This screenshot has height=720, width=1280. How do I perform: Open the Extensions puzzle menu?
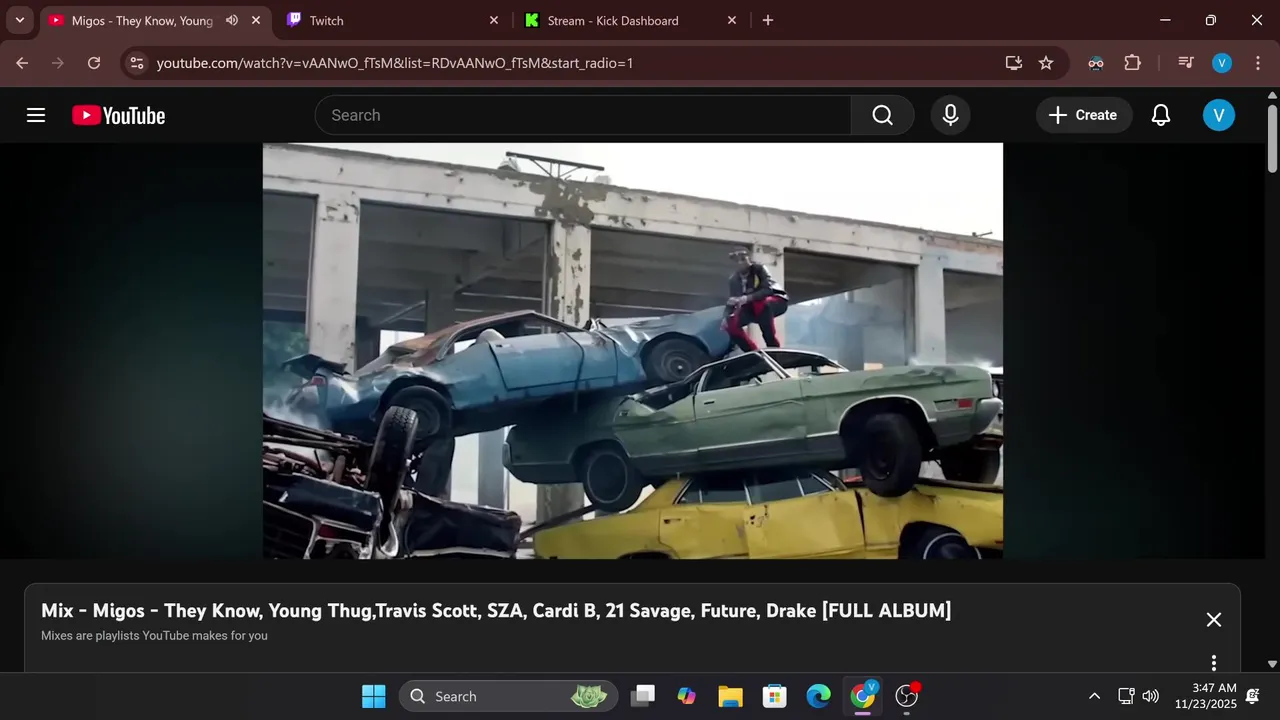(x=1132, y=63)
